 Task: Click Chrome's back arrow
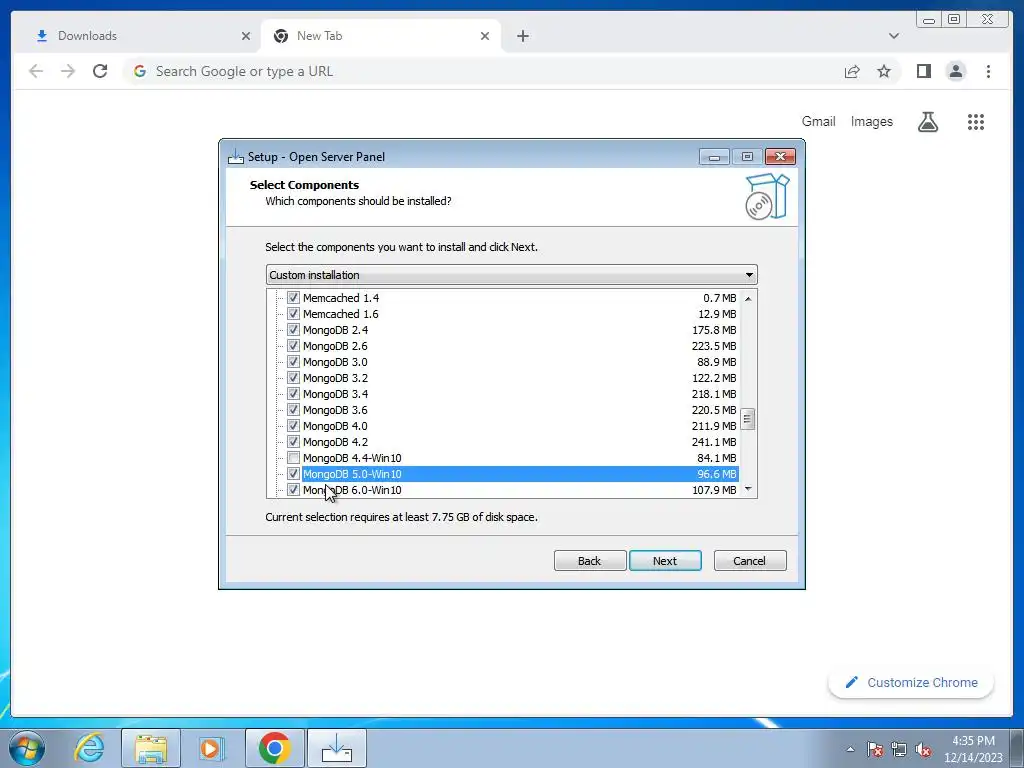tap(36, 71)
